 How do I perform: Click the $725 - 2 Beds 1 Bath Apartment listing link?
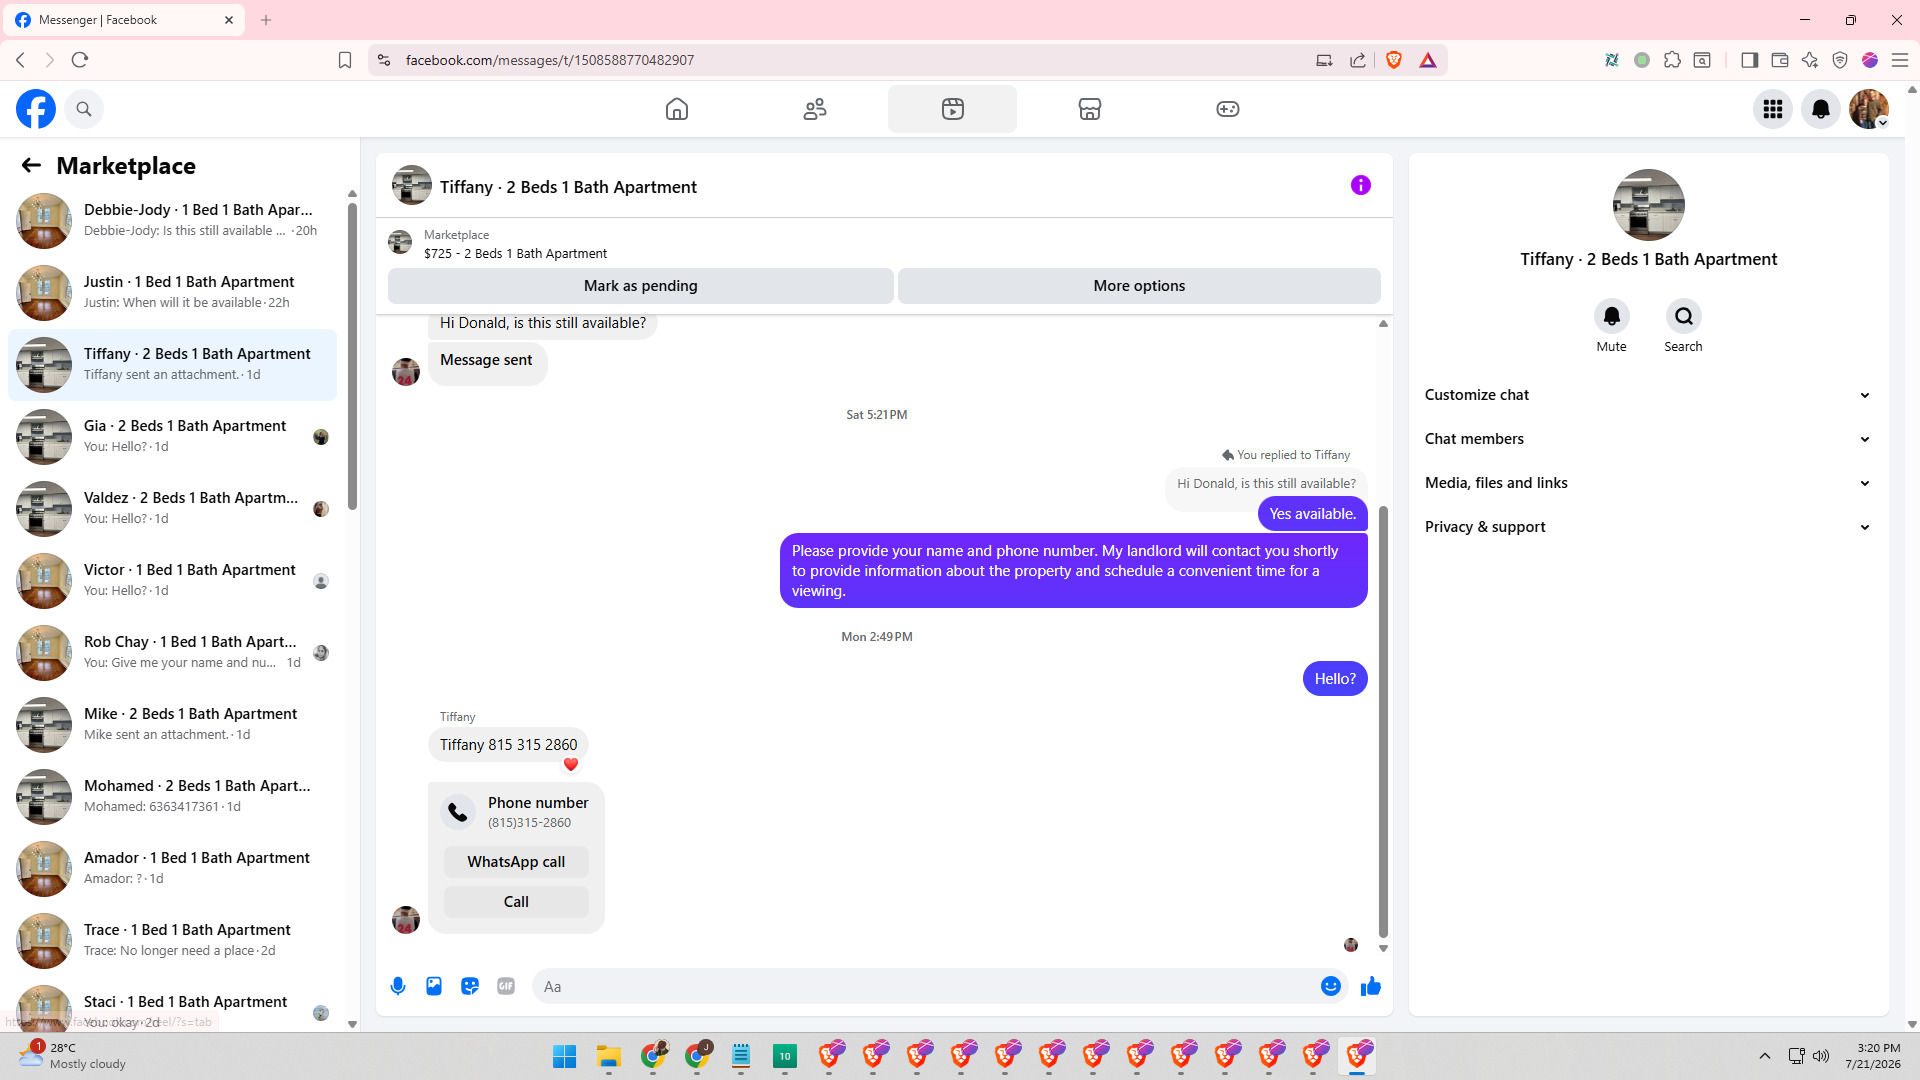pyautogui.click(x=515, y=254)
